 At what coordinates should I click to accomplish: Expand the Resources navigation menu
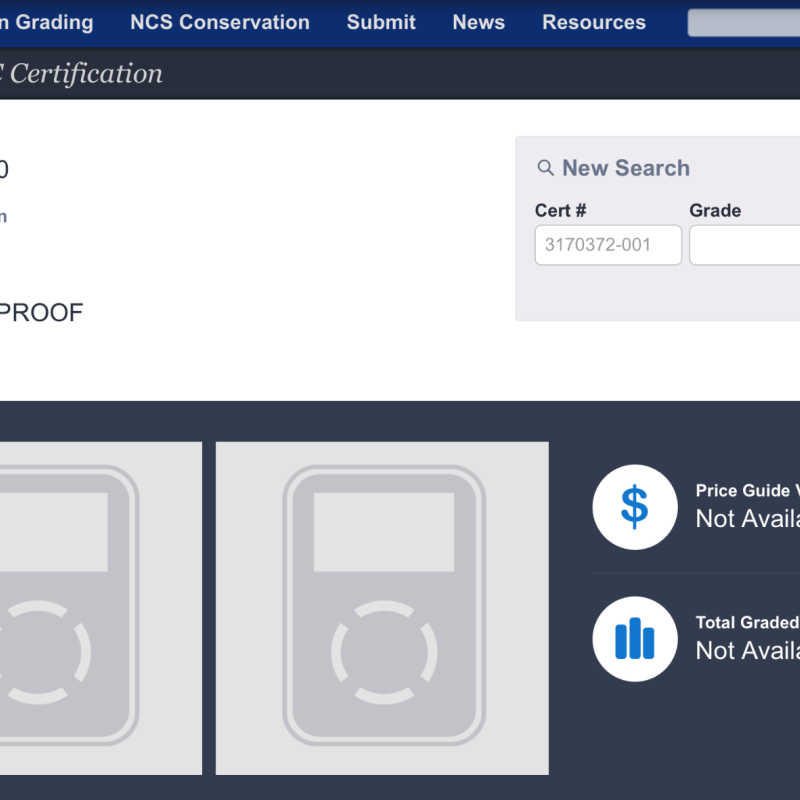pyautogui.click(x=594, y=22)
